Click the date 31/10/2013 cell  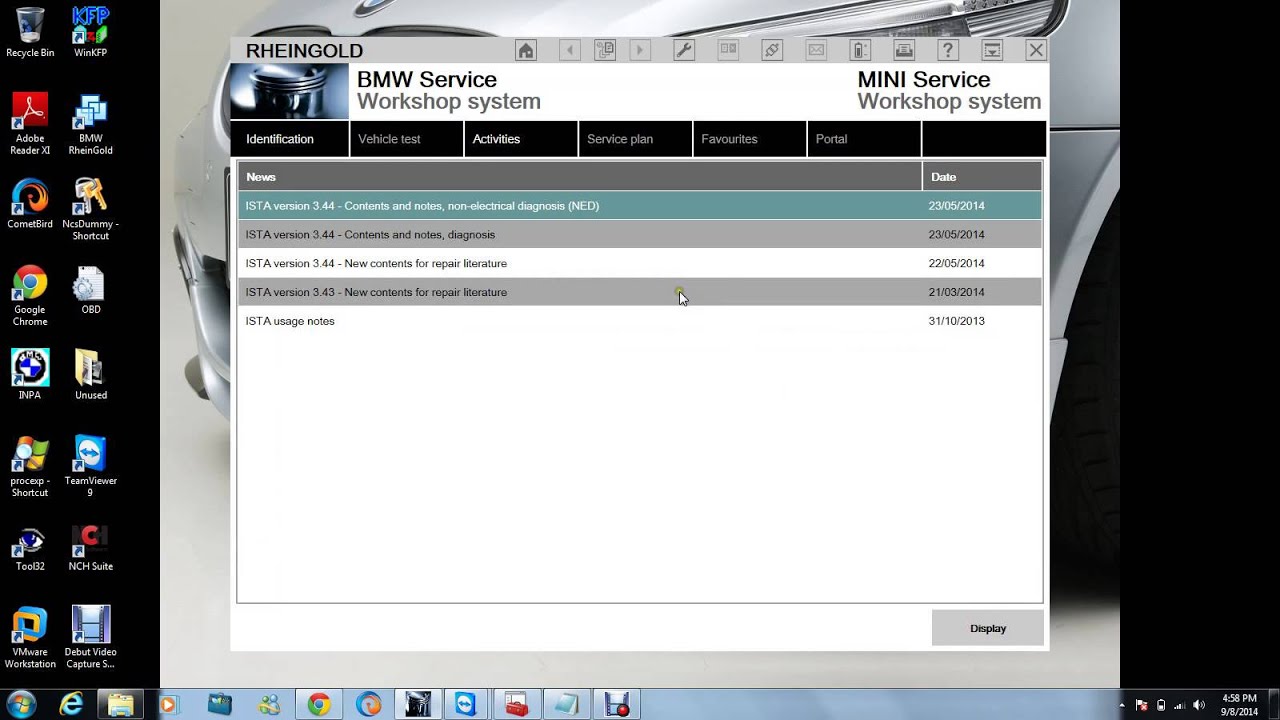coord(956,321)
